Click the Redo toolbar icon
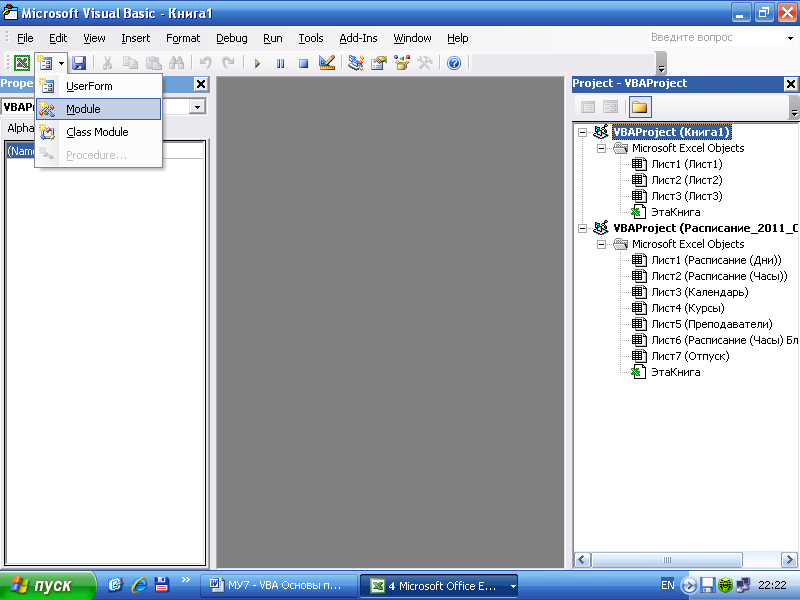 [x=228, y=63]
